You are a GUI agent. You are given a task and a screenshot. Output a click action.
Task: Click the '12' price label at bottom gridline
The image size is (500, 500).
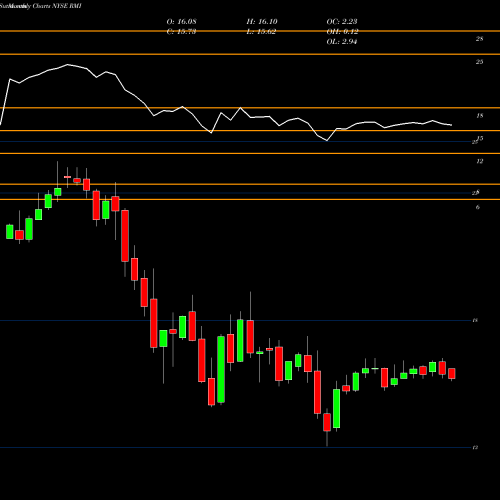point(475,447)
